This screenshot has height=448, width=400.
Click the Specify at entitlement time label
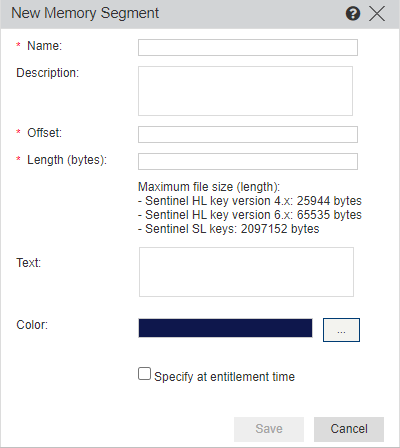[x=224, y=377]
